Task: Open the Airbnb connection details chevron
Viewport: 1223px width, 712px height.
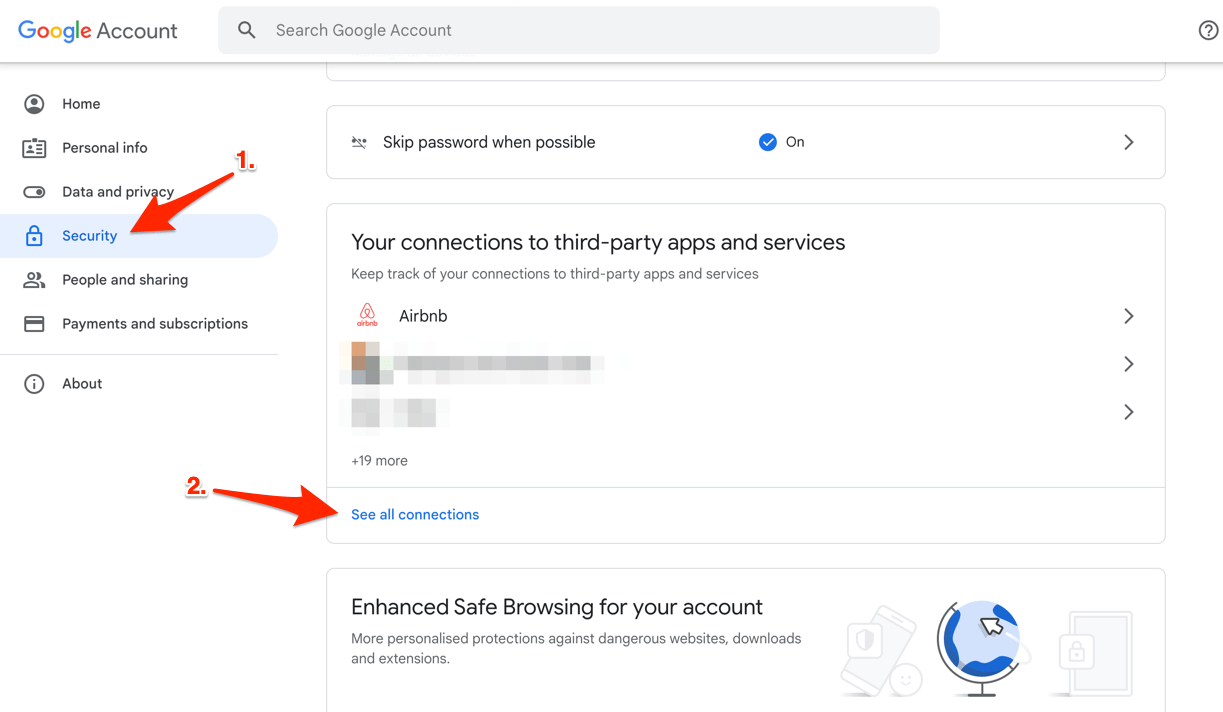Action: [1128, 315]
